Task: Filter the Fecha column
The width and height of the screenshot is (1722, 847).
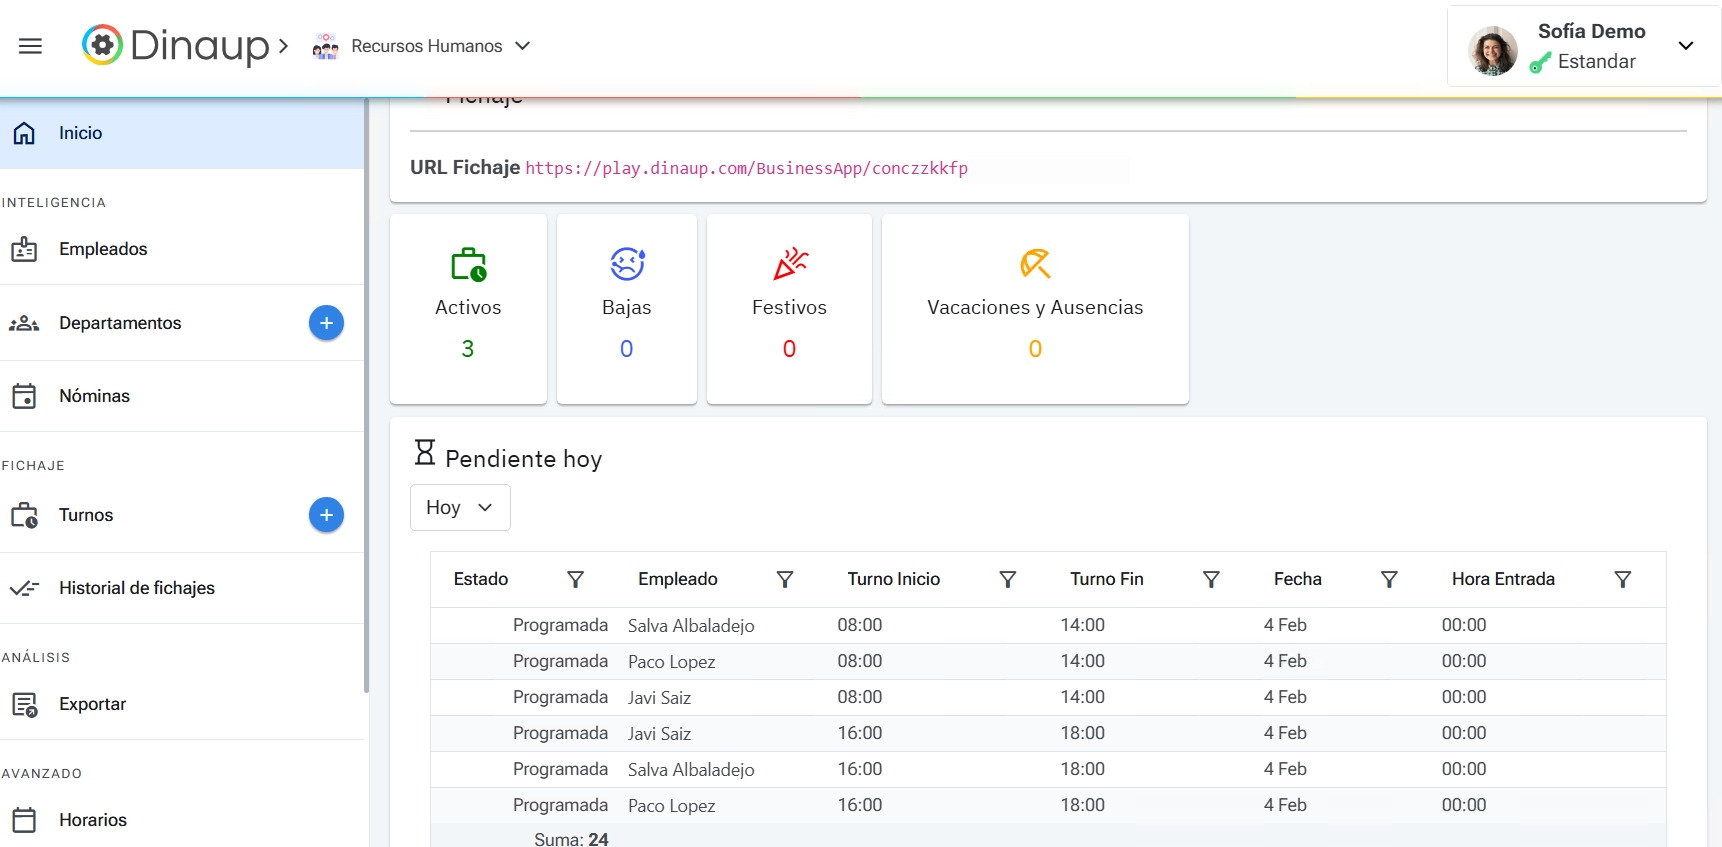Action: coord(1389,580)
